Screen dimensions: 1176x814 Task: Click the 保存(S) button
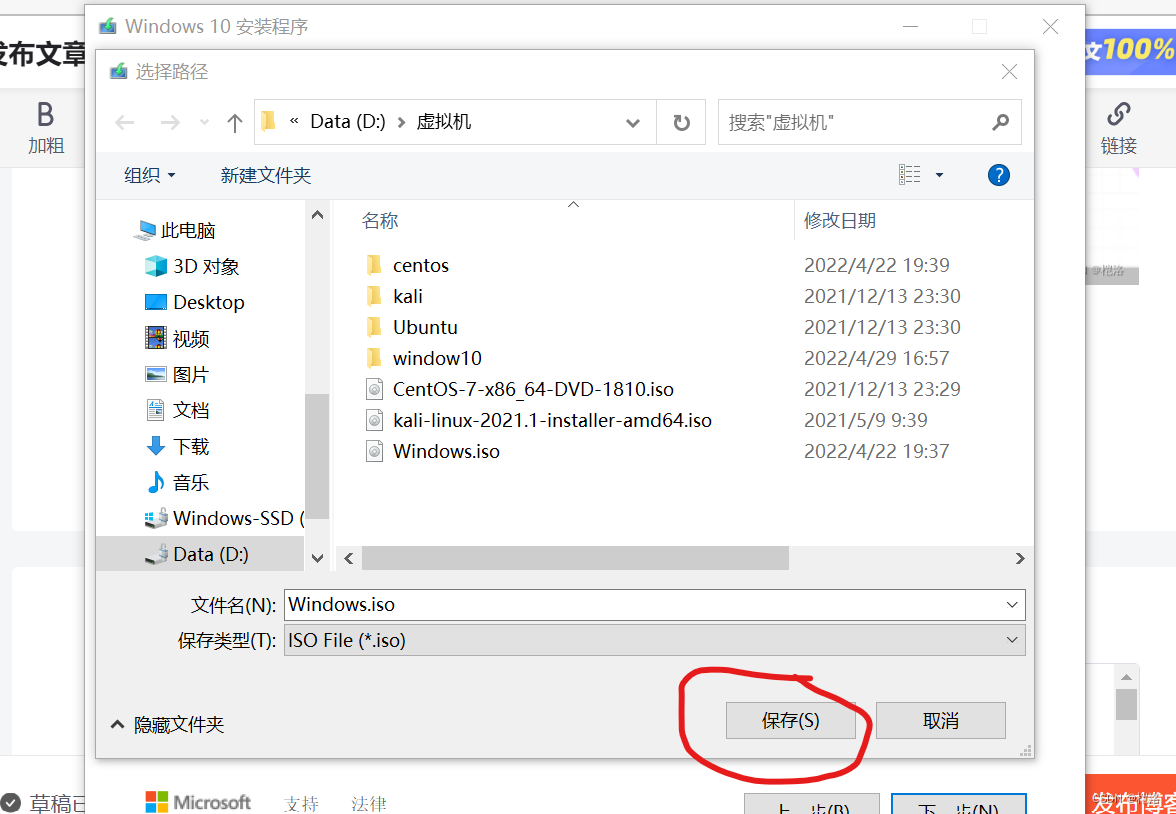click(x=790, y=721)
